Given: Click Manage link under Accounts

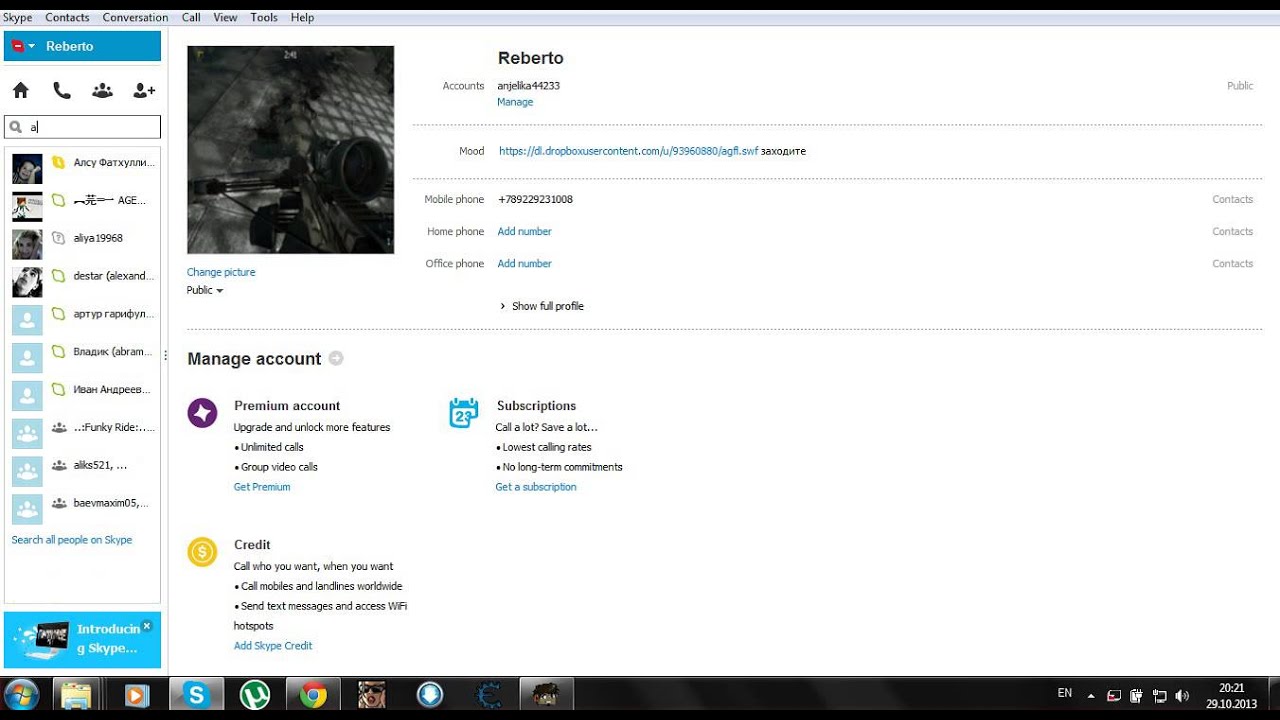Looking at the screenshot, I should click(515, 102).
